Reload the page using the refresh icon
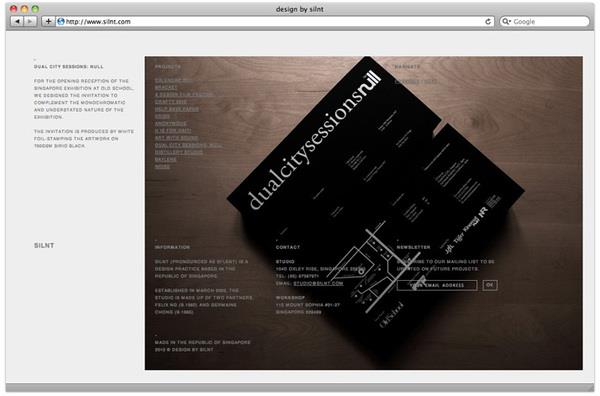 488,21
